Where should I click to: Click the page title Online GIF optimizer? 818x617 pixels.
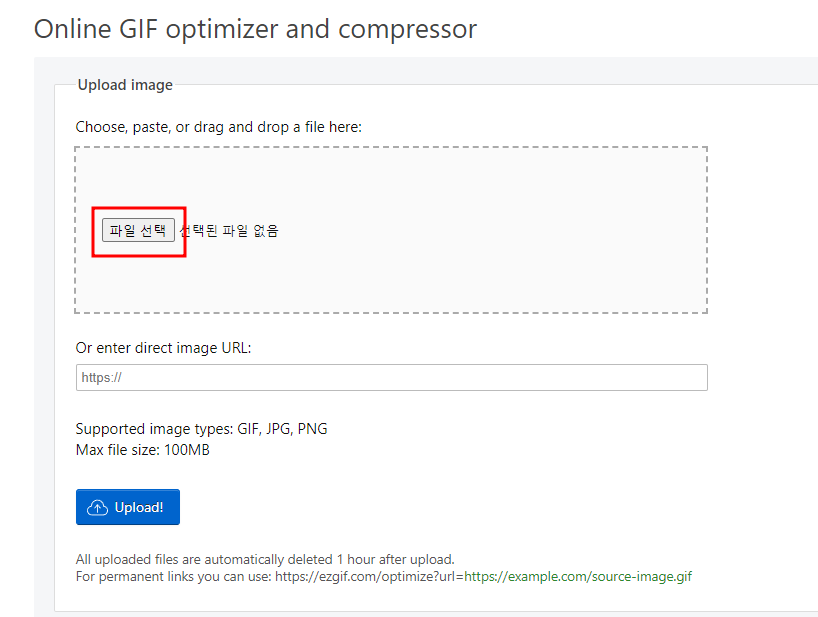click(x=255, y=28)
